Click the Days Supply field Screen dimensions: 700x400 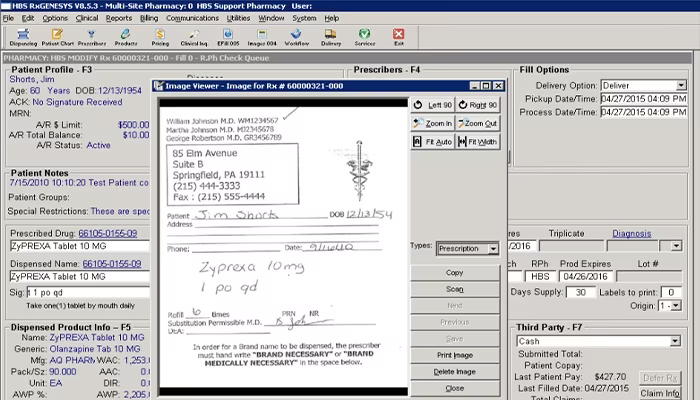[x=580, y=292]
